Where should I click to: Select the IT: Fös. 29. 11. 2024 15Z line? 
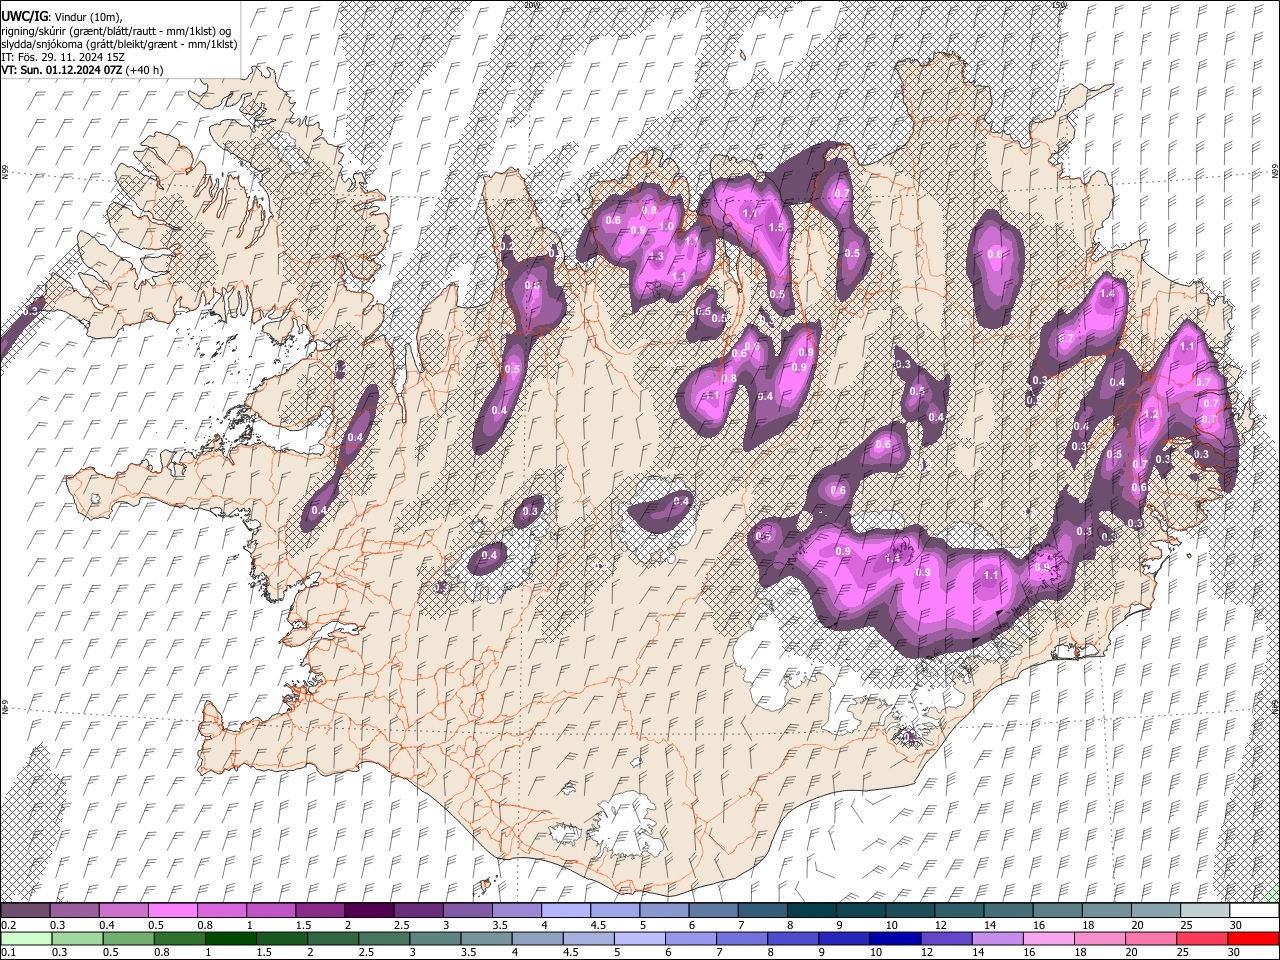click(x=63, y=57)
